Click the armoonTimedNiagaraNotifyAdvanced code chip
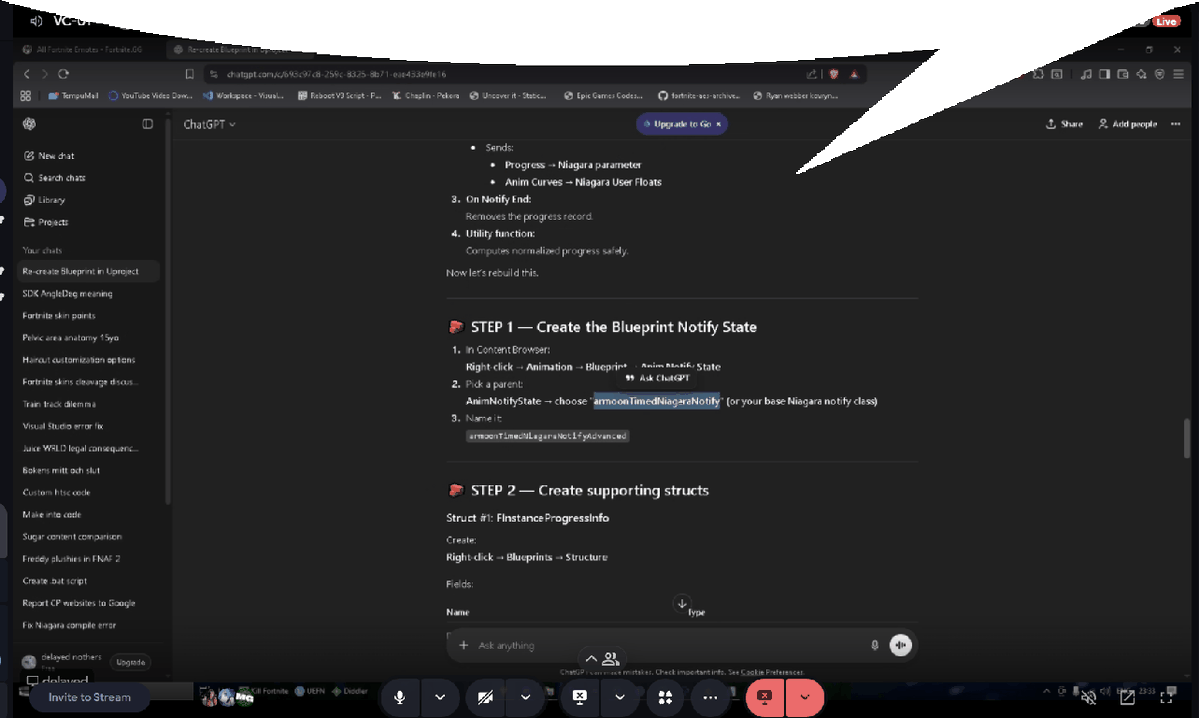Screen dimensions: 1199x718 [x=548, y=436]
